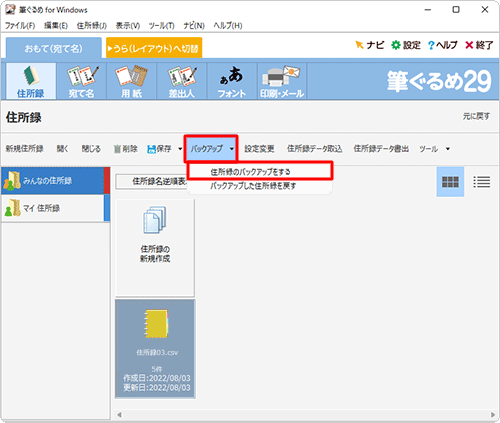The height and width of the screenshot is (423, 500).
Task: Switch to うら(レイアウト)へ切替 tab
Action: point(154,49)
